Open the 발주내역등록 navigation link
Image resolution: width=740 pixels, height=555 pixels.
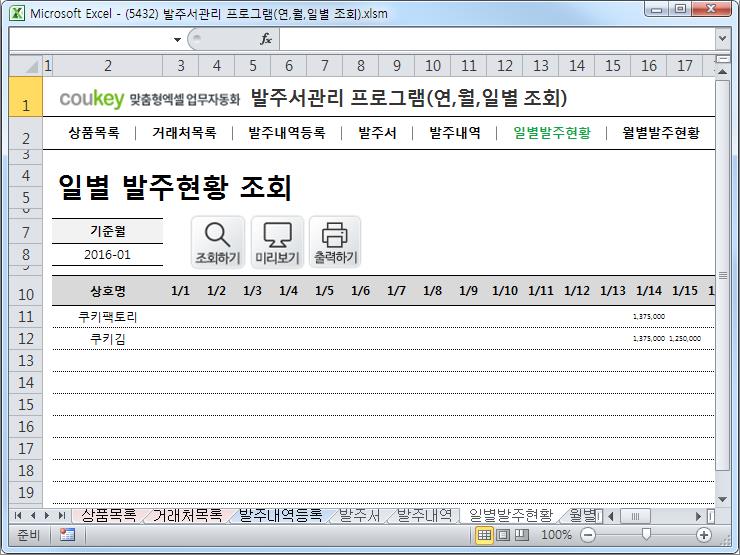click(x=287, y=133)
